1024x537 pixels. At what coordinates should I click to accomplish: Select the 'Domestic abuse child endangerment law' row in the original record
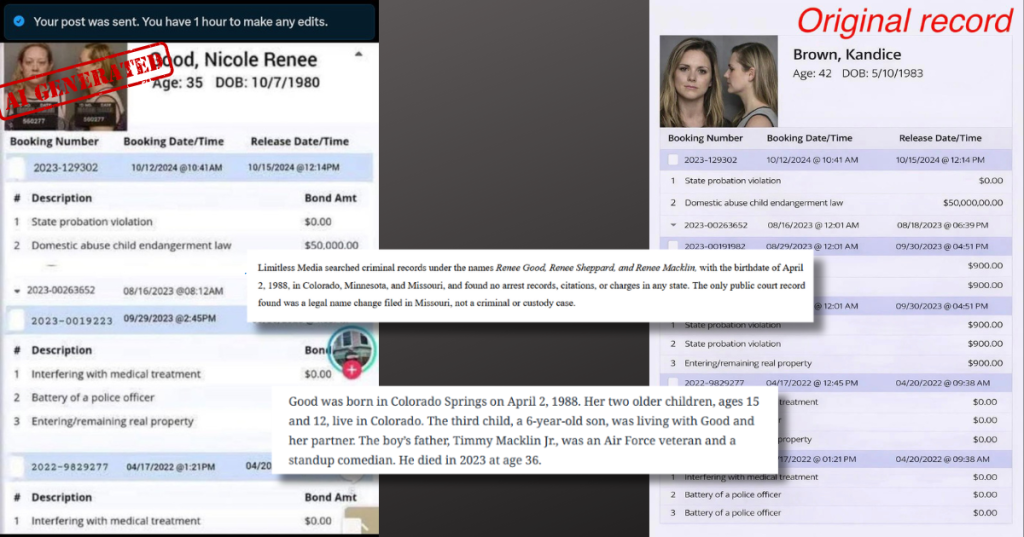763,202
